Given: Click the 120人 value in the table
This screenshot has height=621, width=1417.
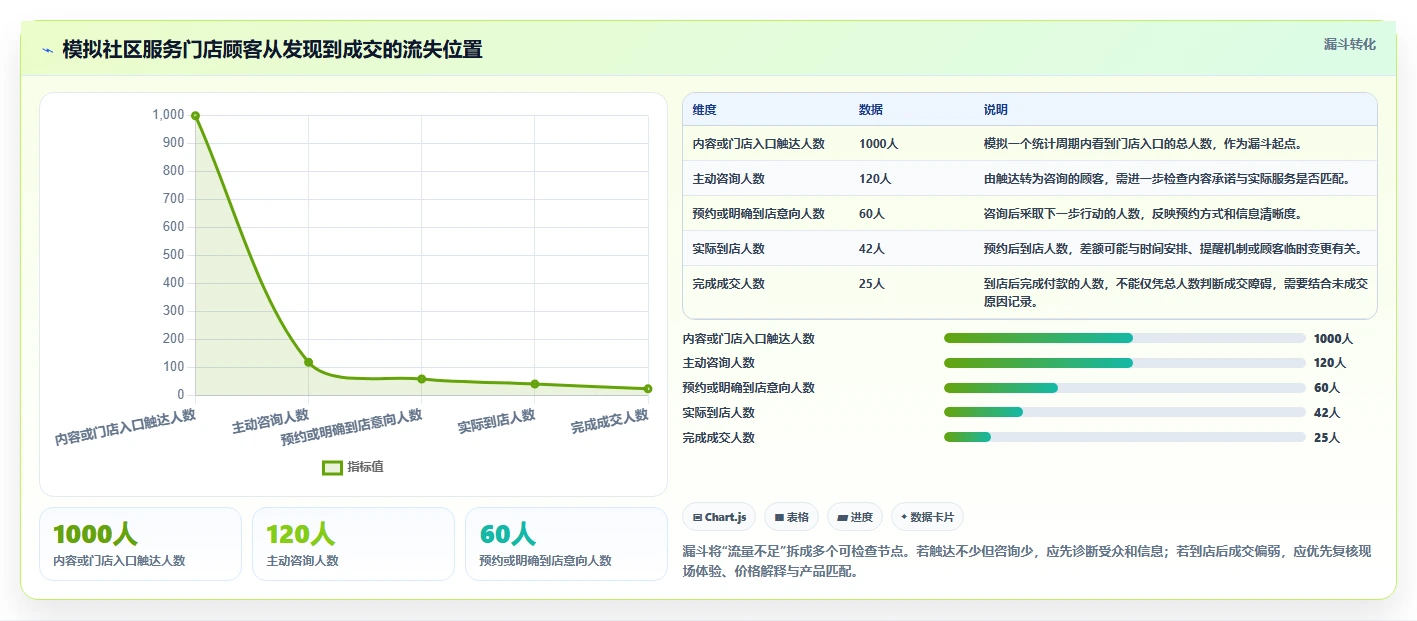Looking at the screenshot, I should (875, 179).
